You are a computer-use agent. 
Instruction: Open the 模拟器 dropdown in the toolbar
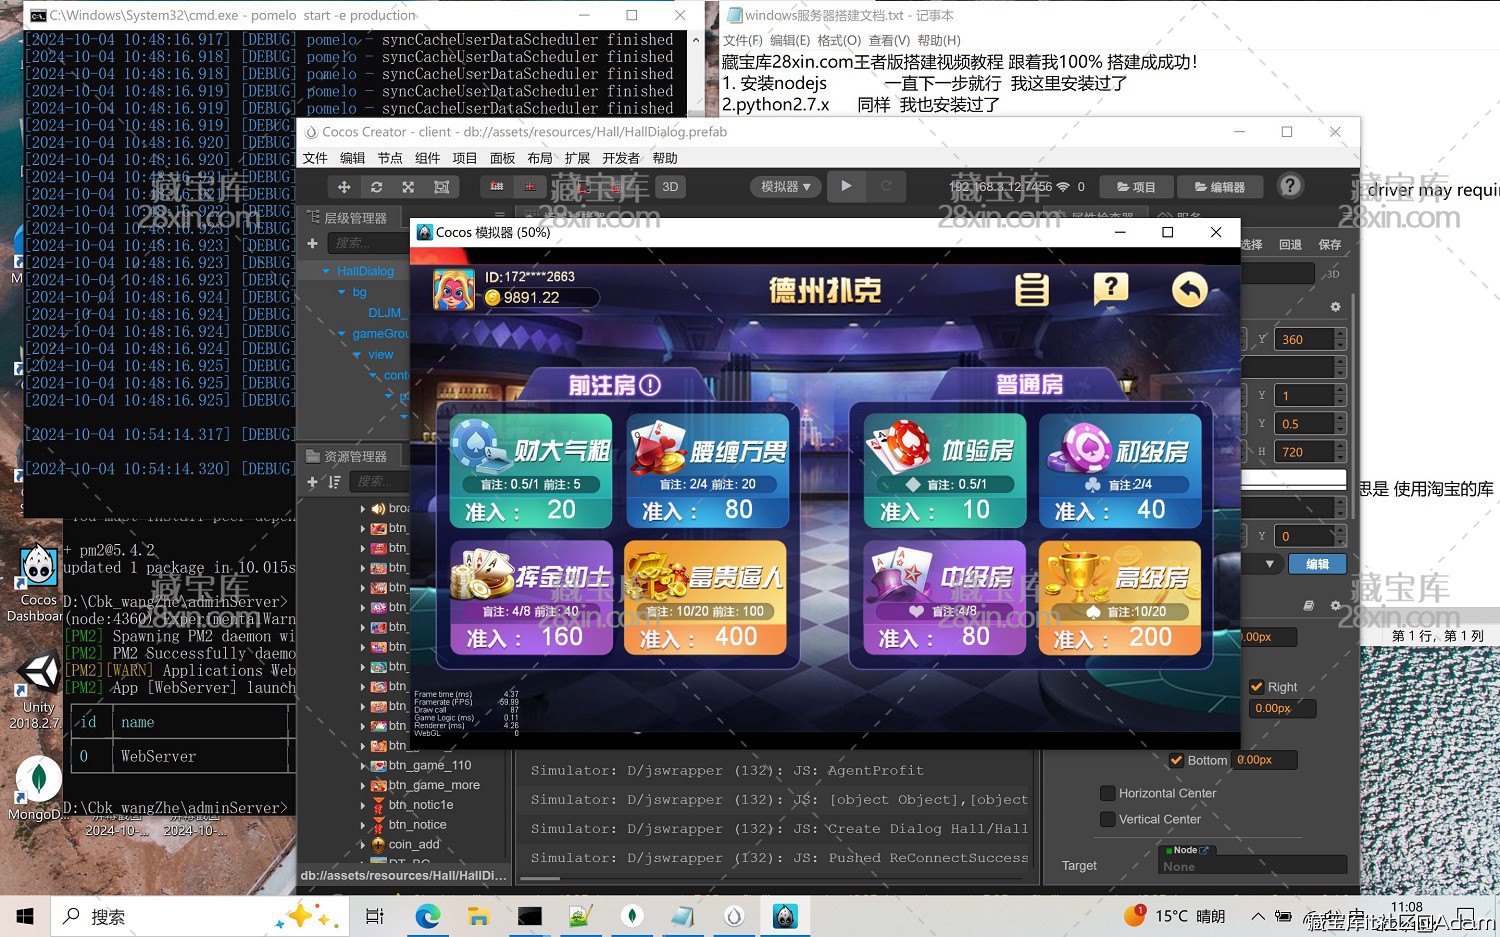[785, 186]
